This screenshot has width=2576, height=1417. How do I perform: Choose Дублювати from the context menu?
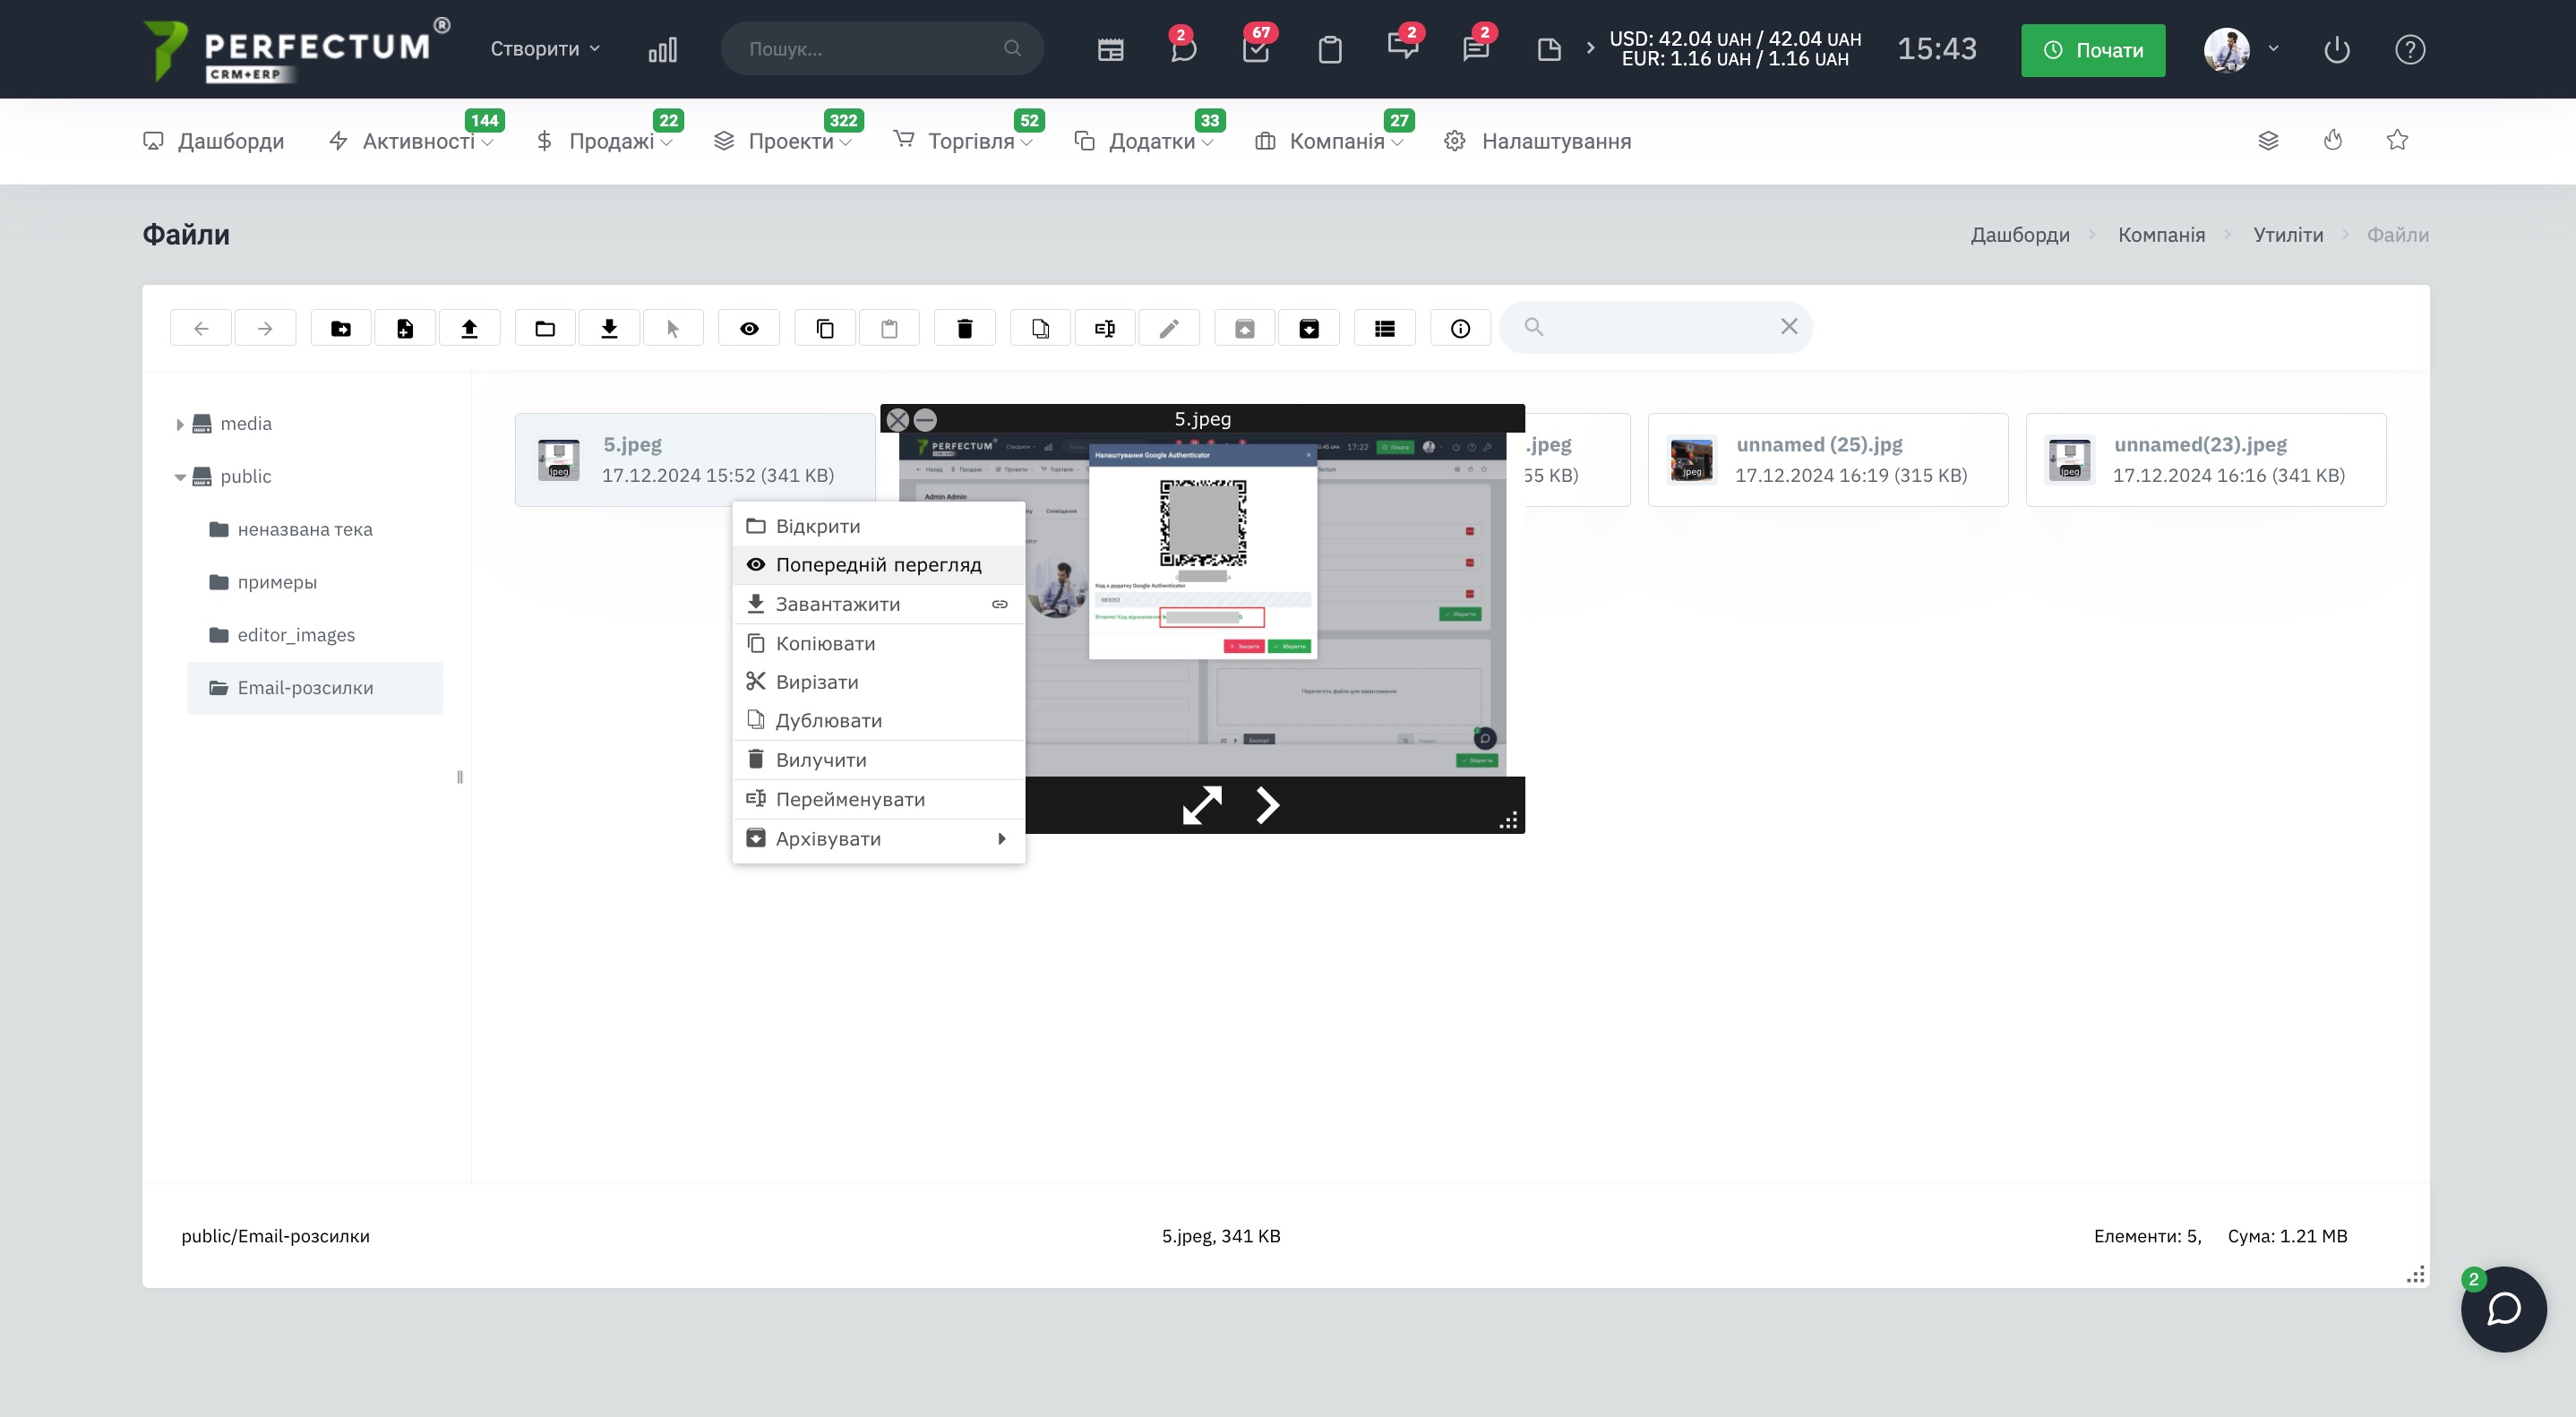[828, 721]
